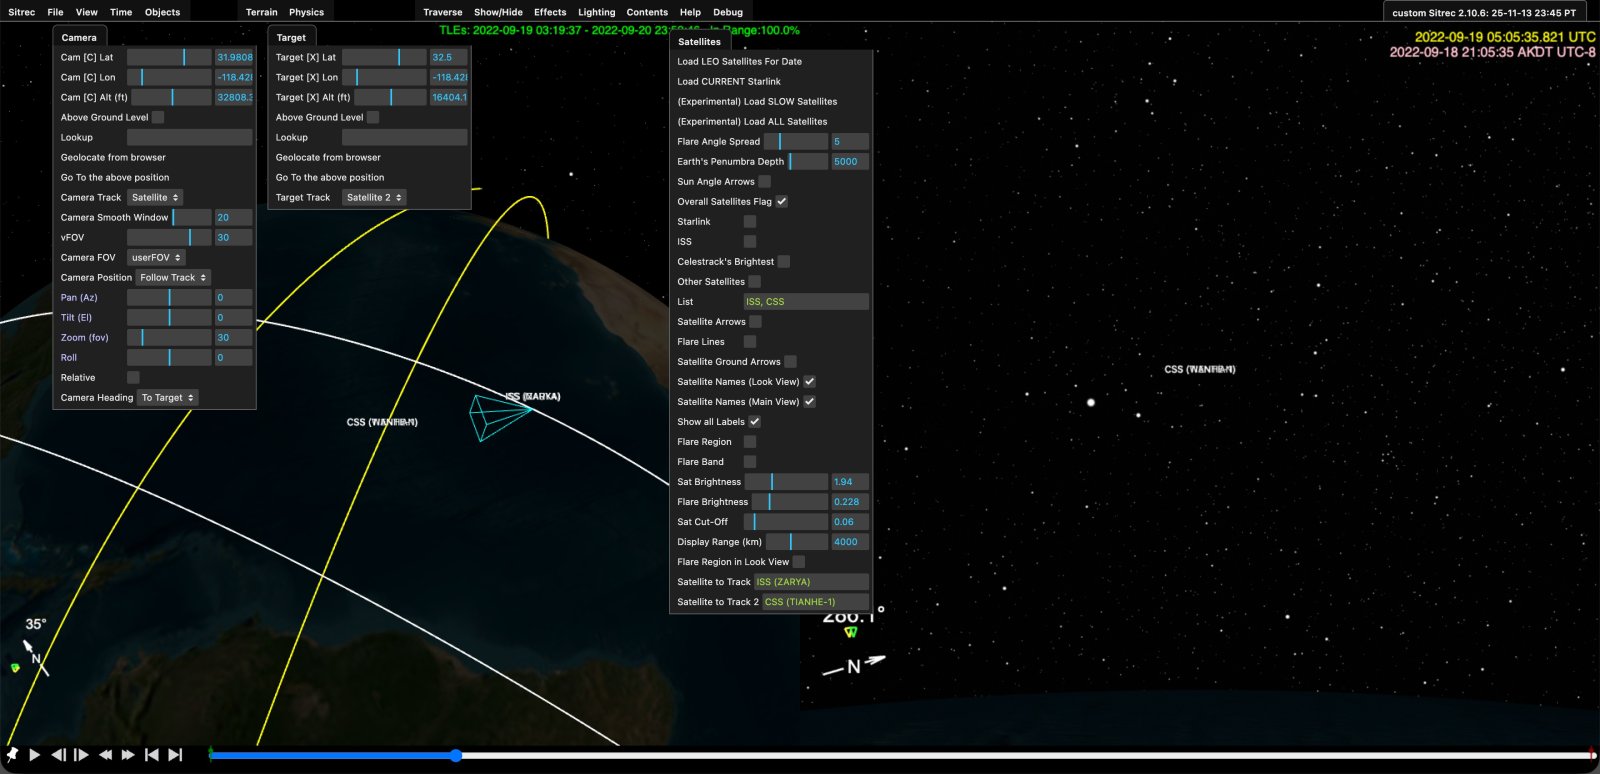This screenshot has height=774, width=1600.
Task: Expand the Target Track dropdown
Action: click(x=374, y=197)
